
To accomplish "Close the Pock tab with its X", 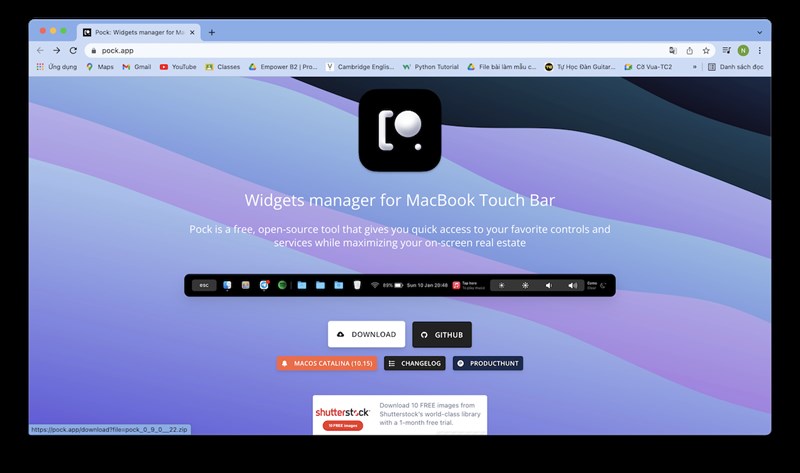I will (192, 32).
